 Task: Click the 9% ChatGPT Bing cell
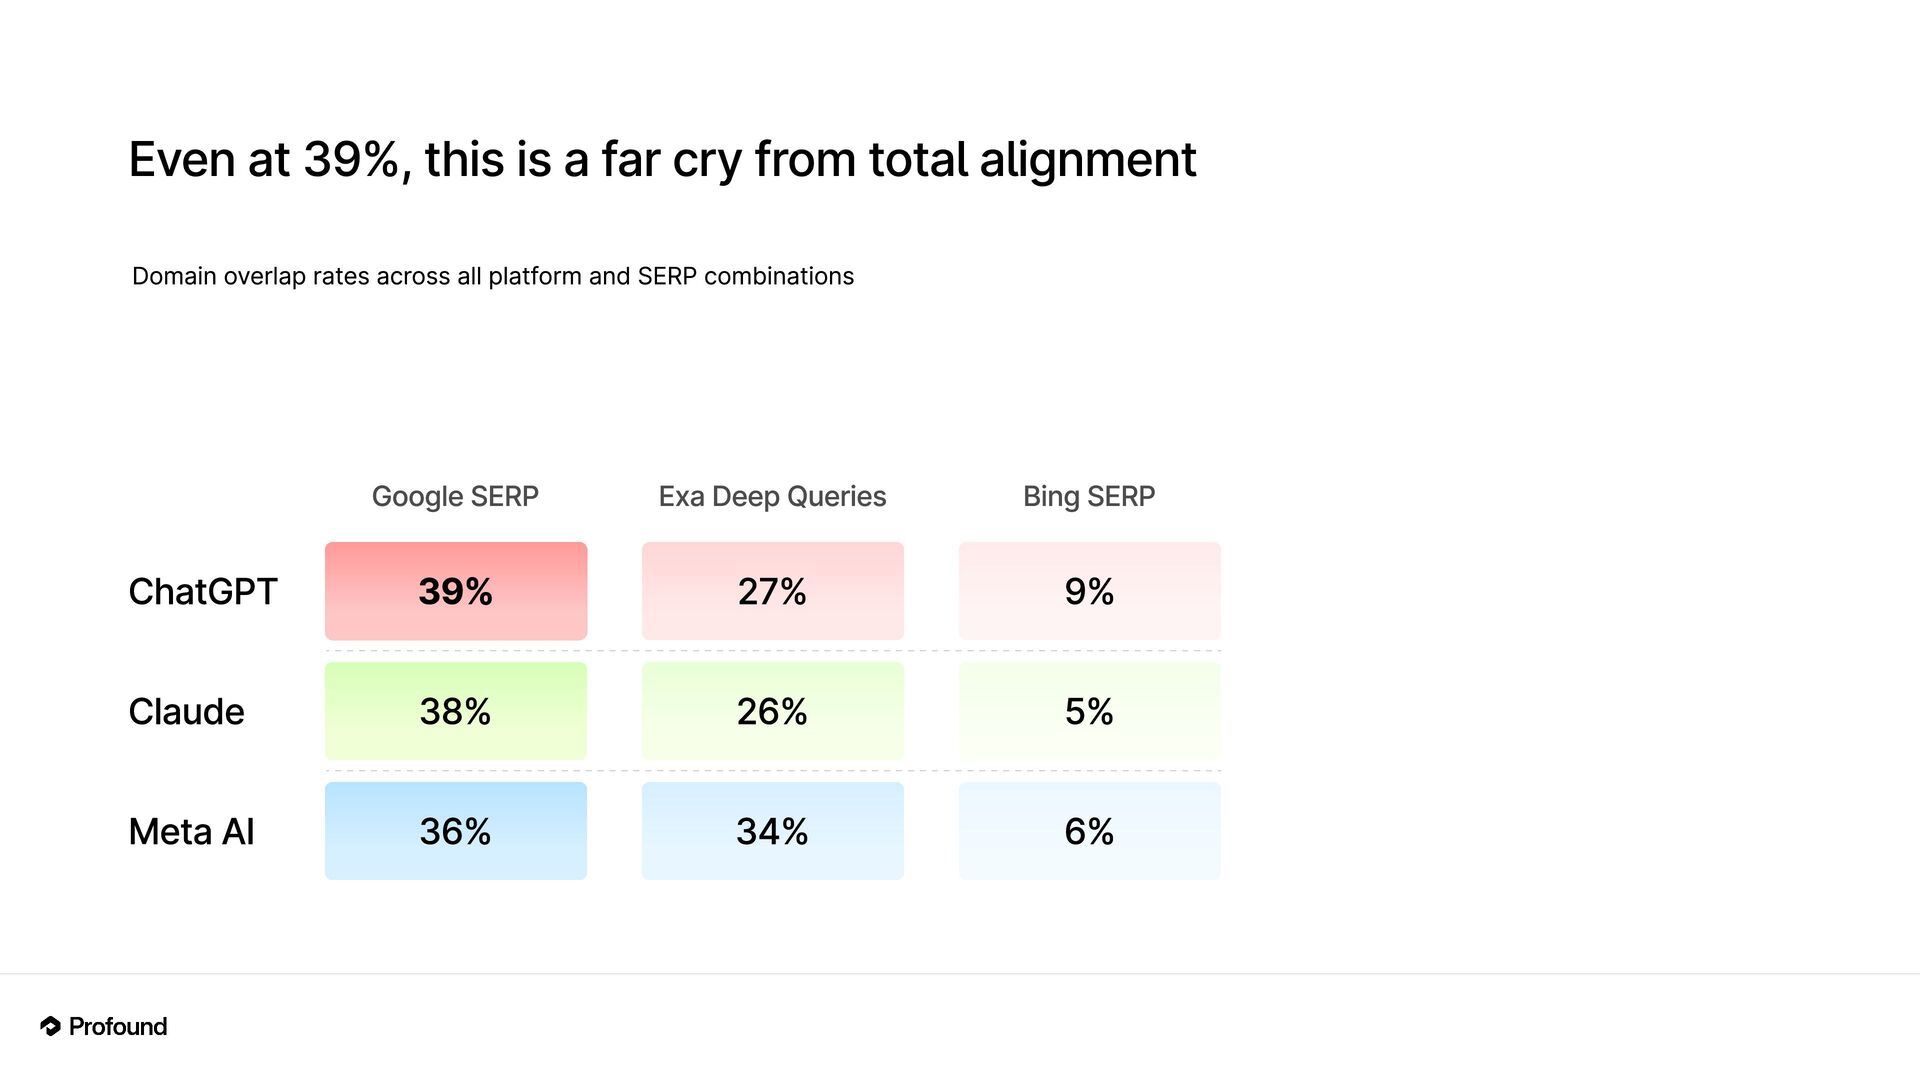point(1090,591)
